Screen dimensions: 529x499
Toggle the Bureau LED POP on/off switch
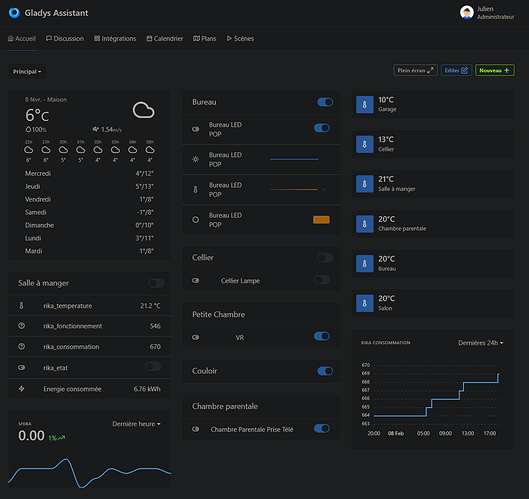[x=322, y=128]
